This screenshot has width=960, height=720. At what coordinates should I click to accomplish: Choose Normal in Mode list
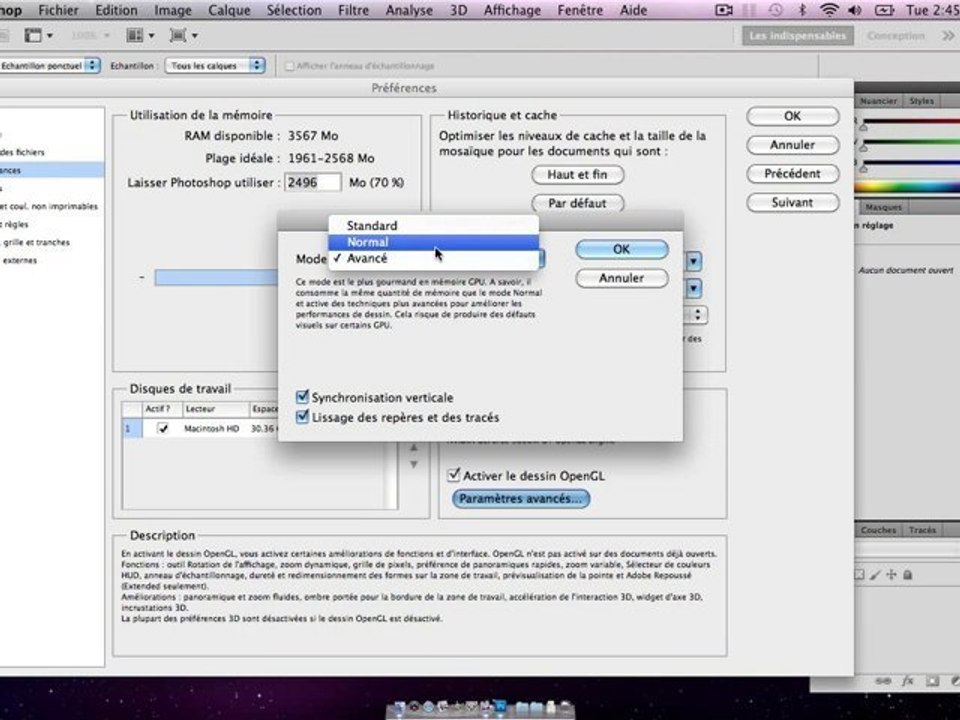(433, 242)
